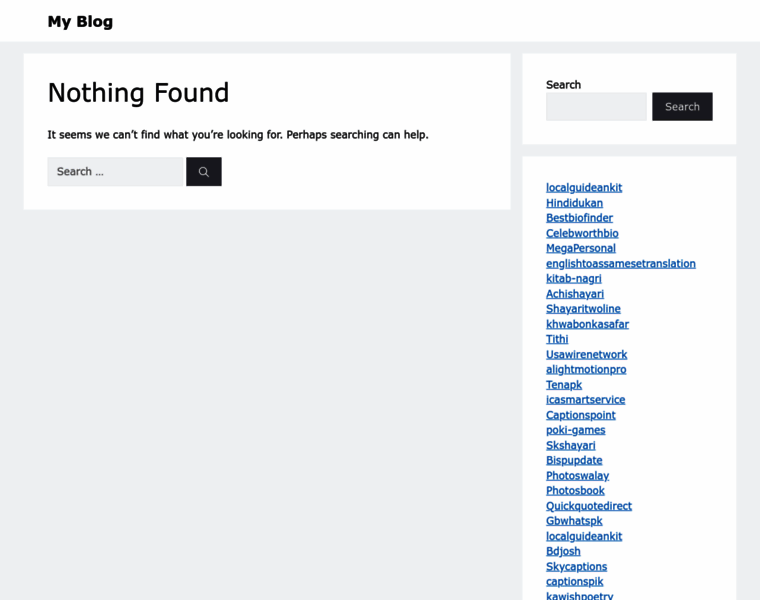Focus the sidebar Search text field
Image resolution: width=760 pixels, height=600 pixels.
point(596,107)
